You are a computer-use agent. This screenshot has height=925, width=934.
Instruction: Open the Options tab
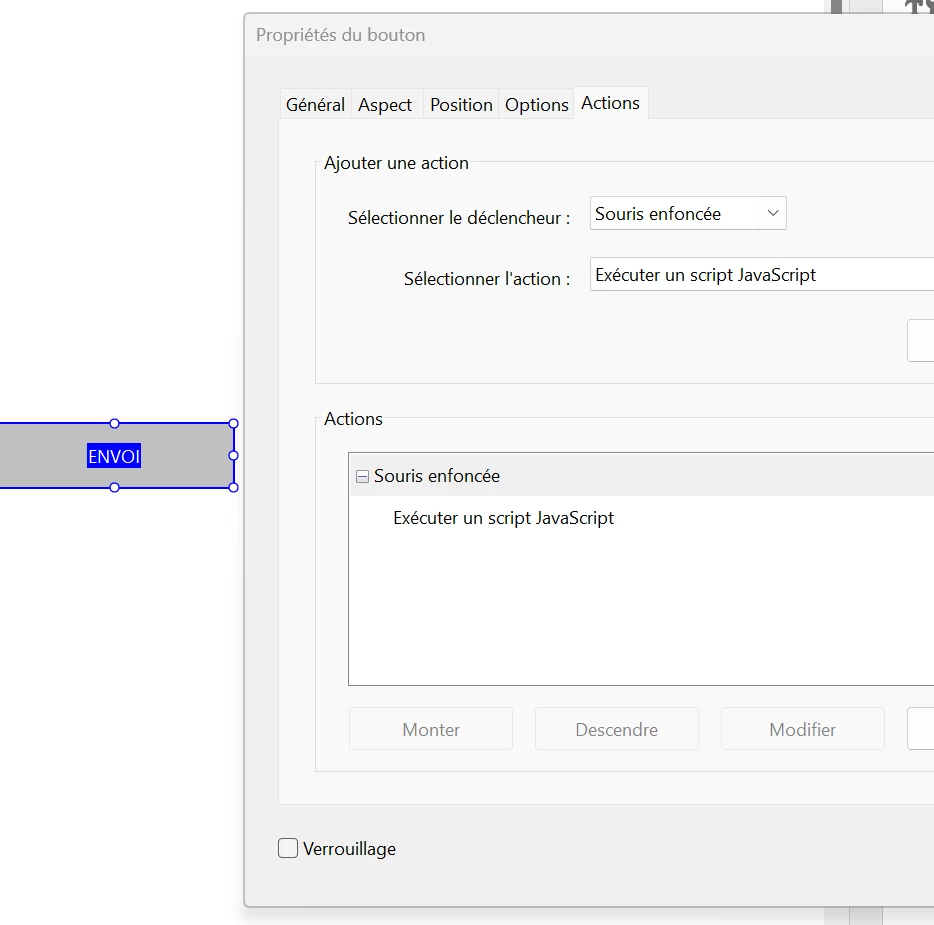(536, 105)
